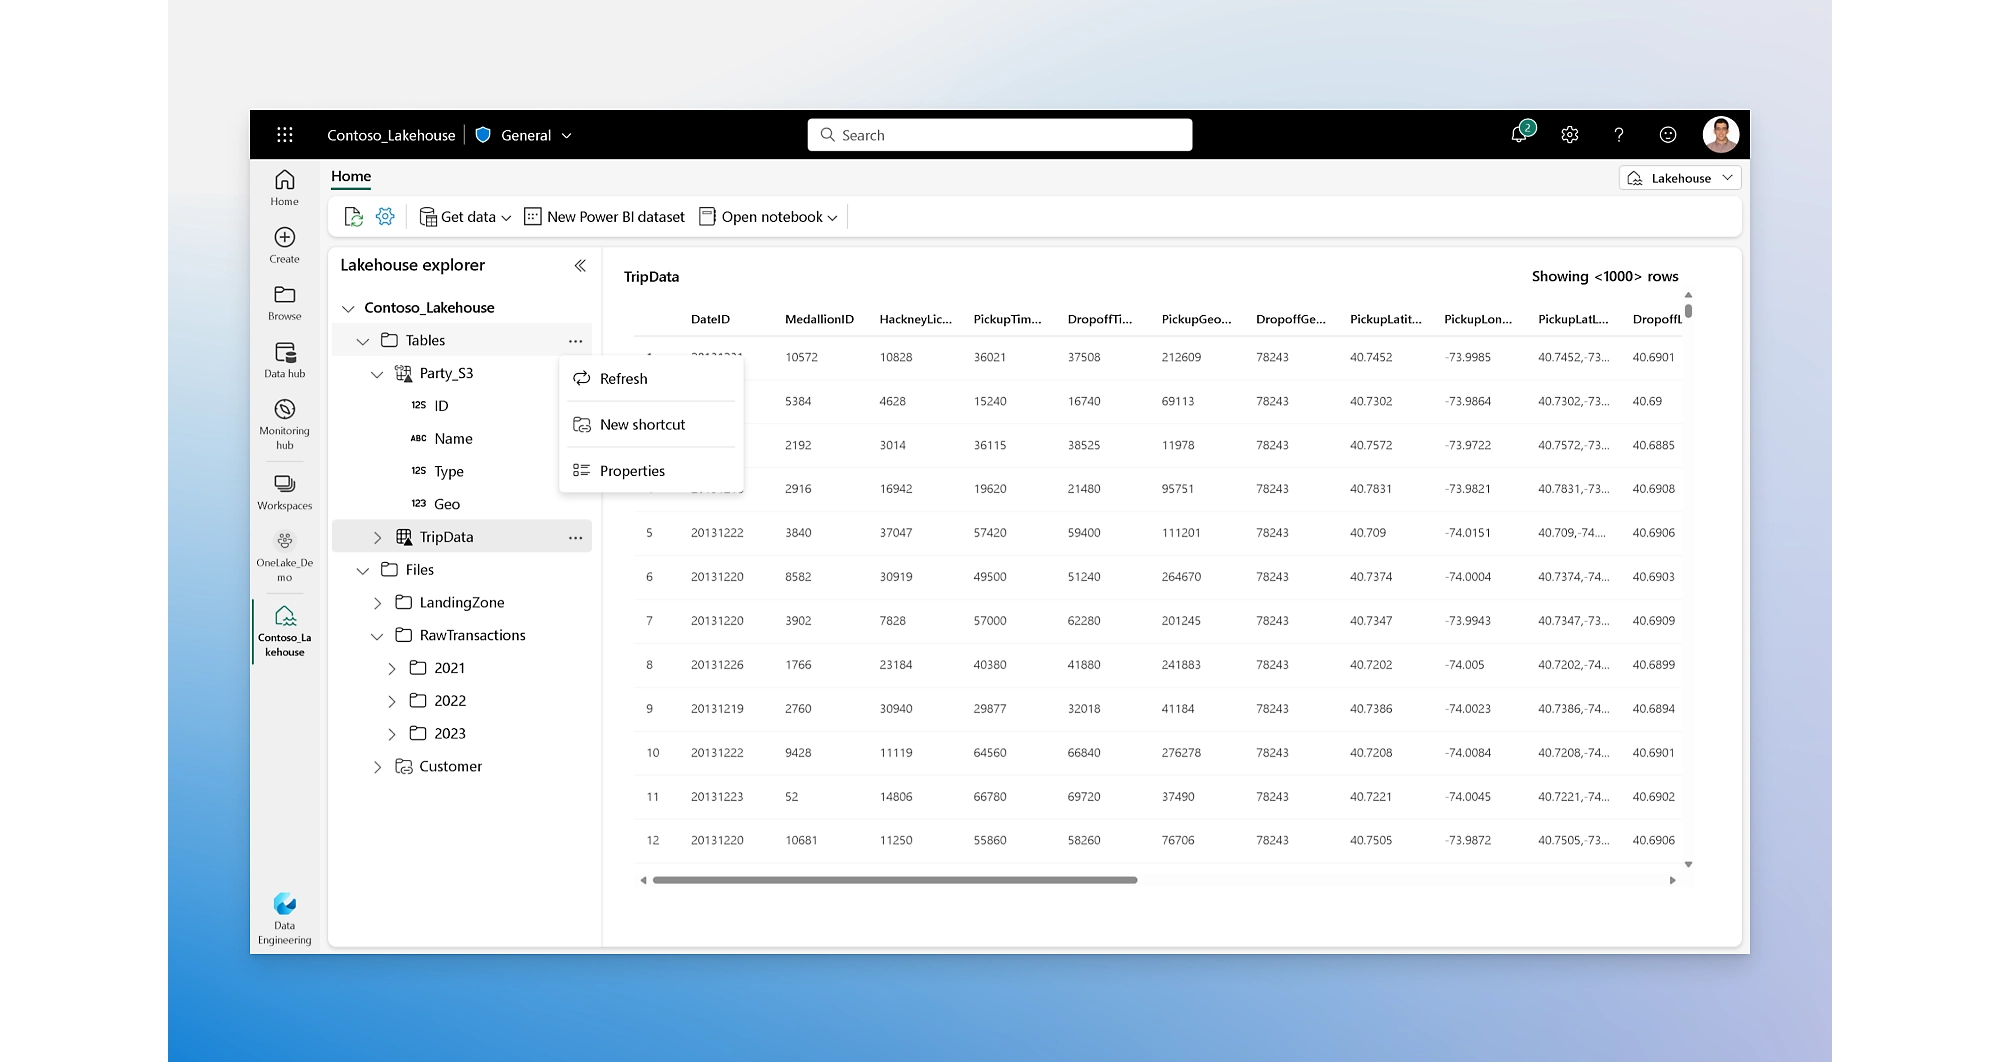Viewport: 2000px width, 1062px height.
Task: Choose Properties from the context menu
Action: pyautogui.click(x=651, y=471)
